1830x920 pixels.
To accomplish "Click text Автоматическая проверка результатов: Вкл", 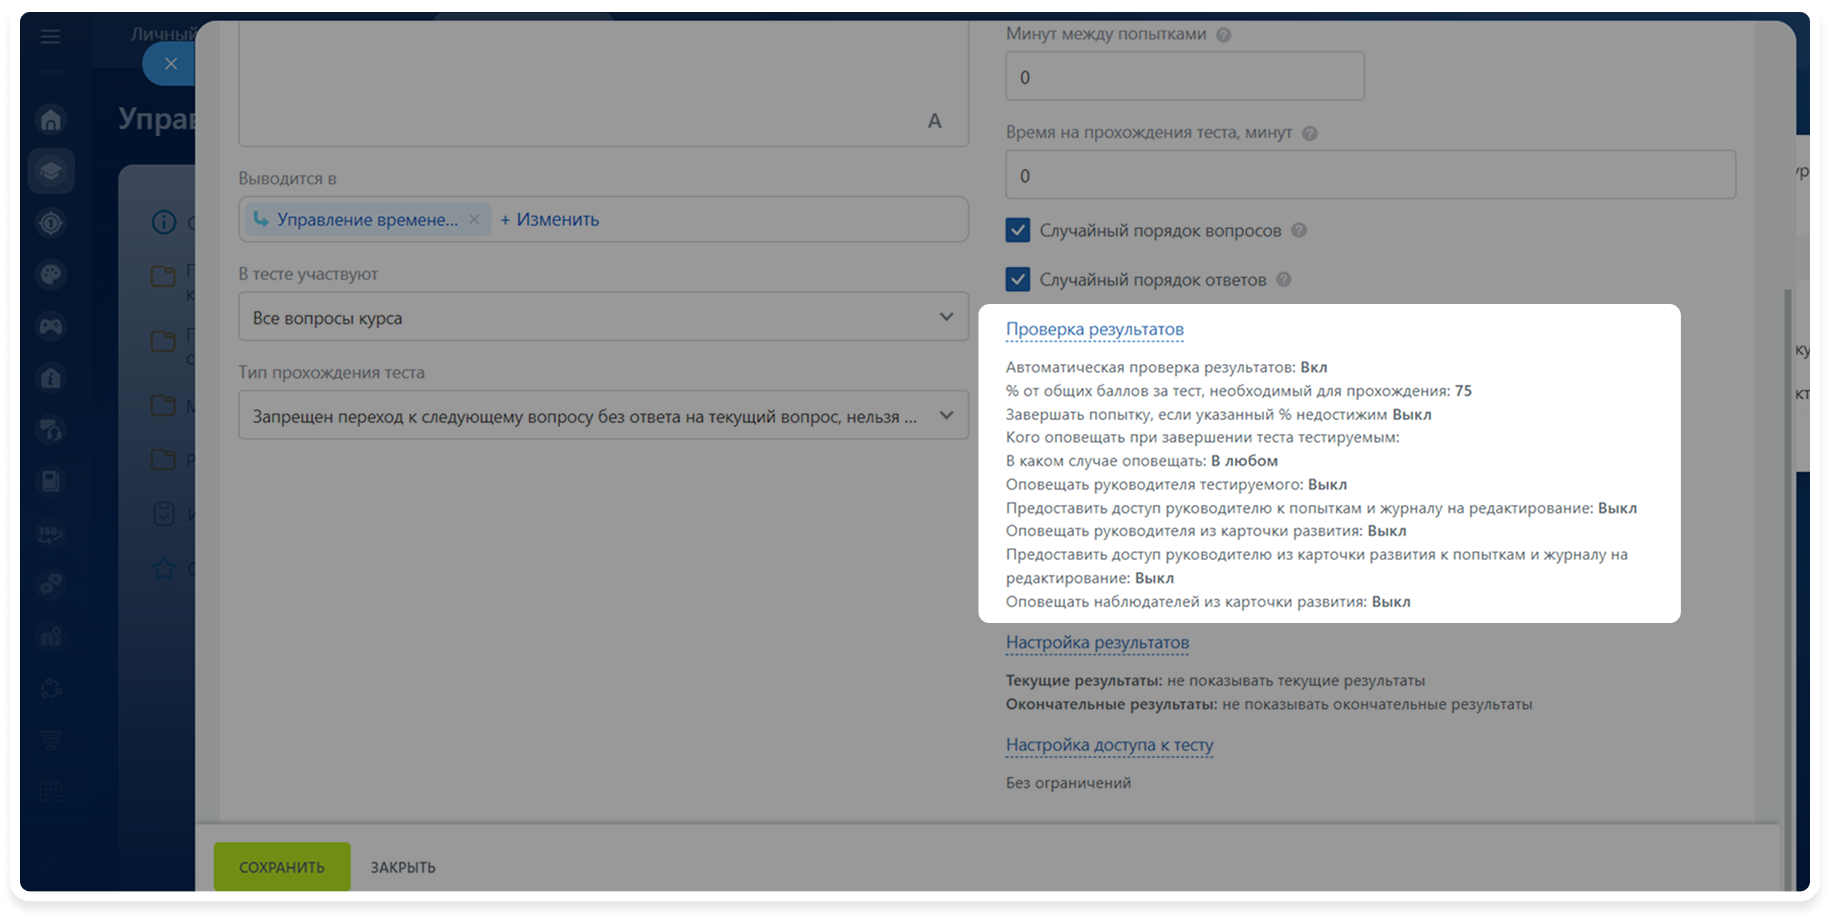I will (x=1166, y=367).
